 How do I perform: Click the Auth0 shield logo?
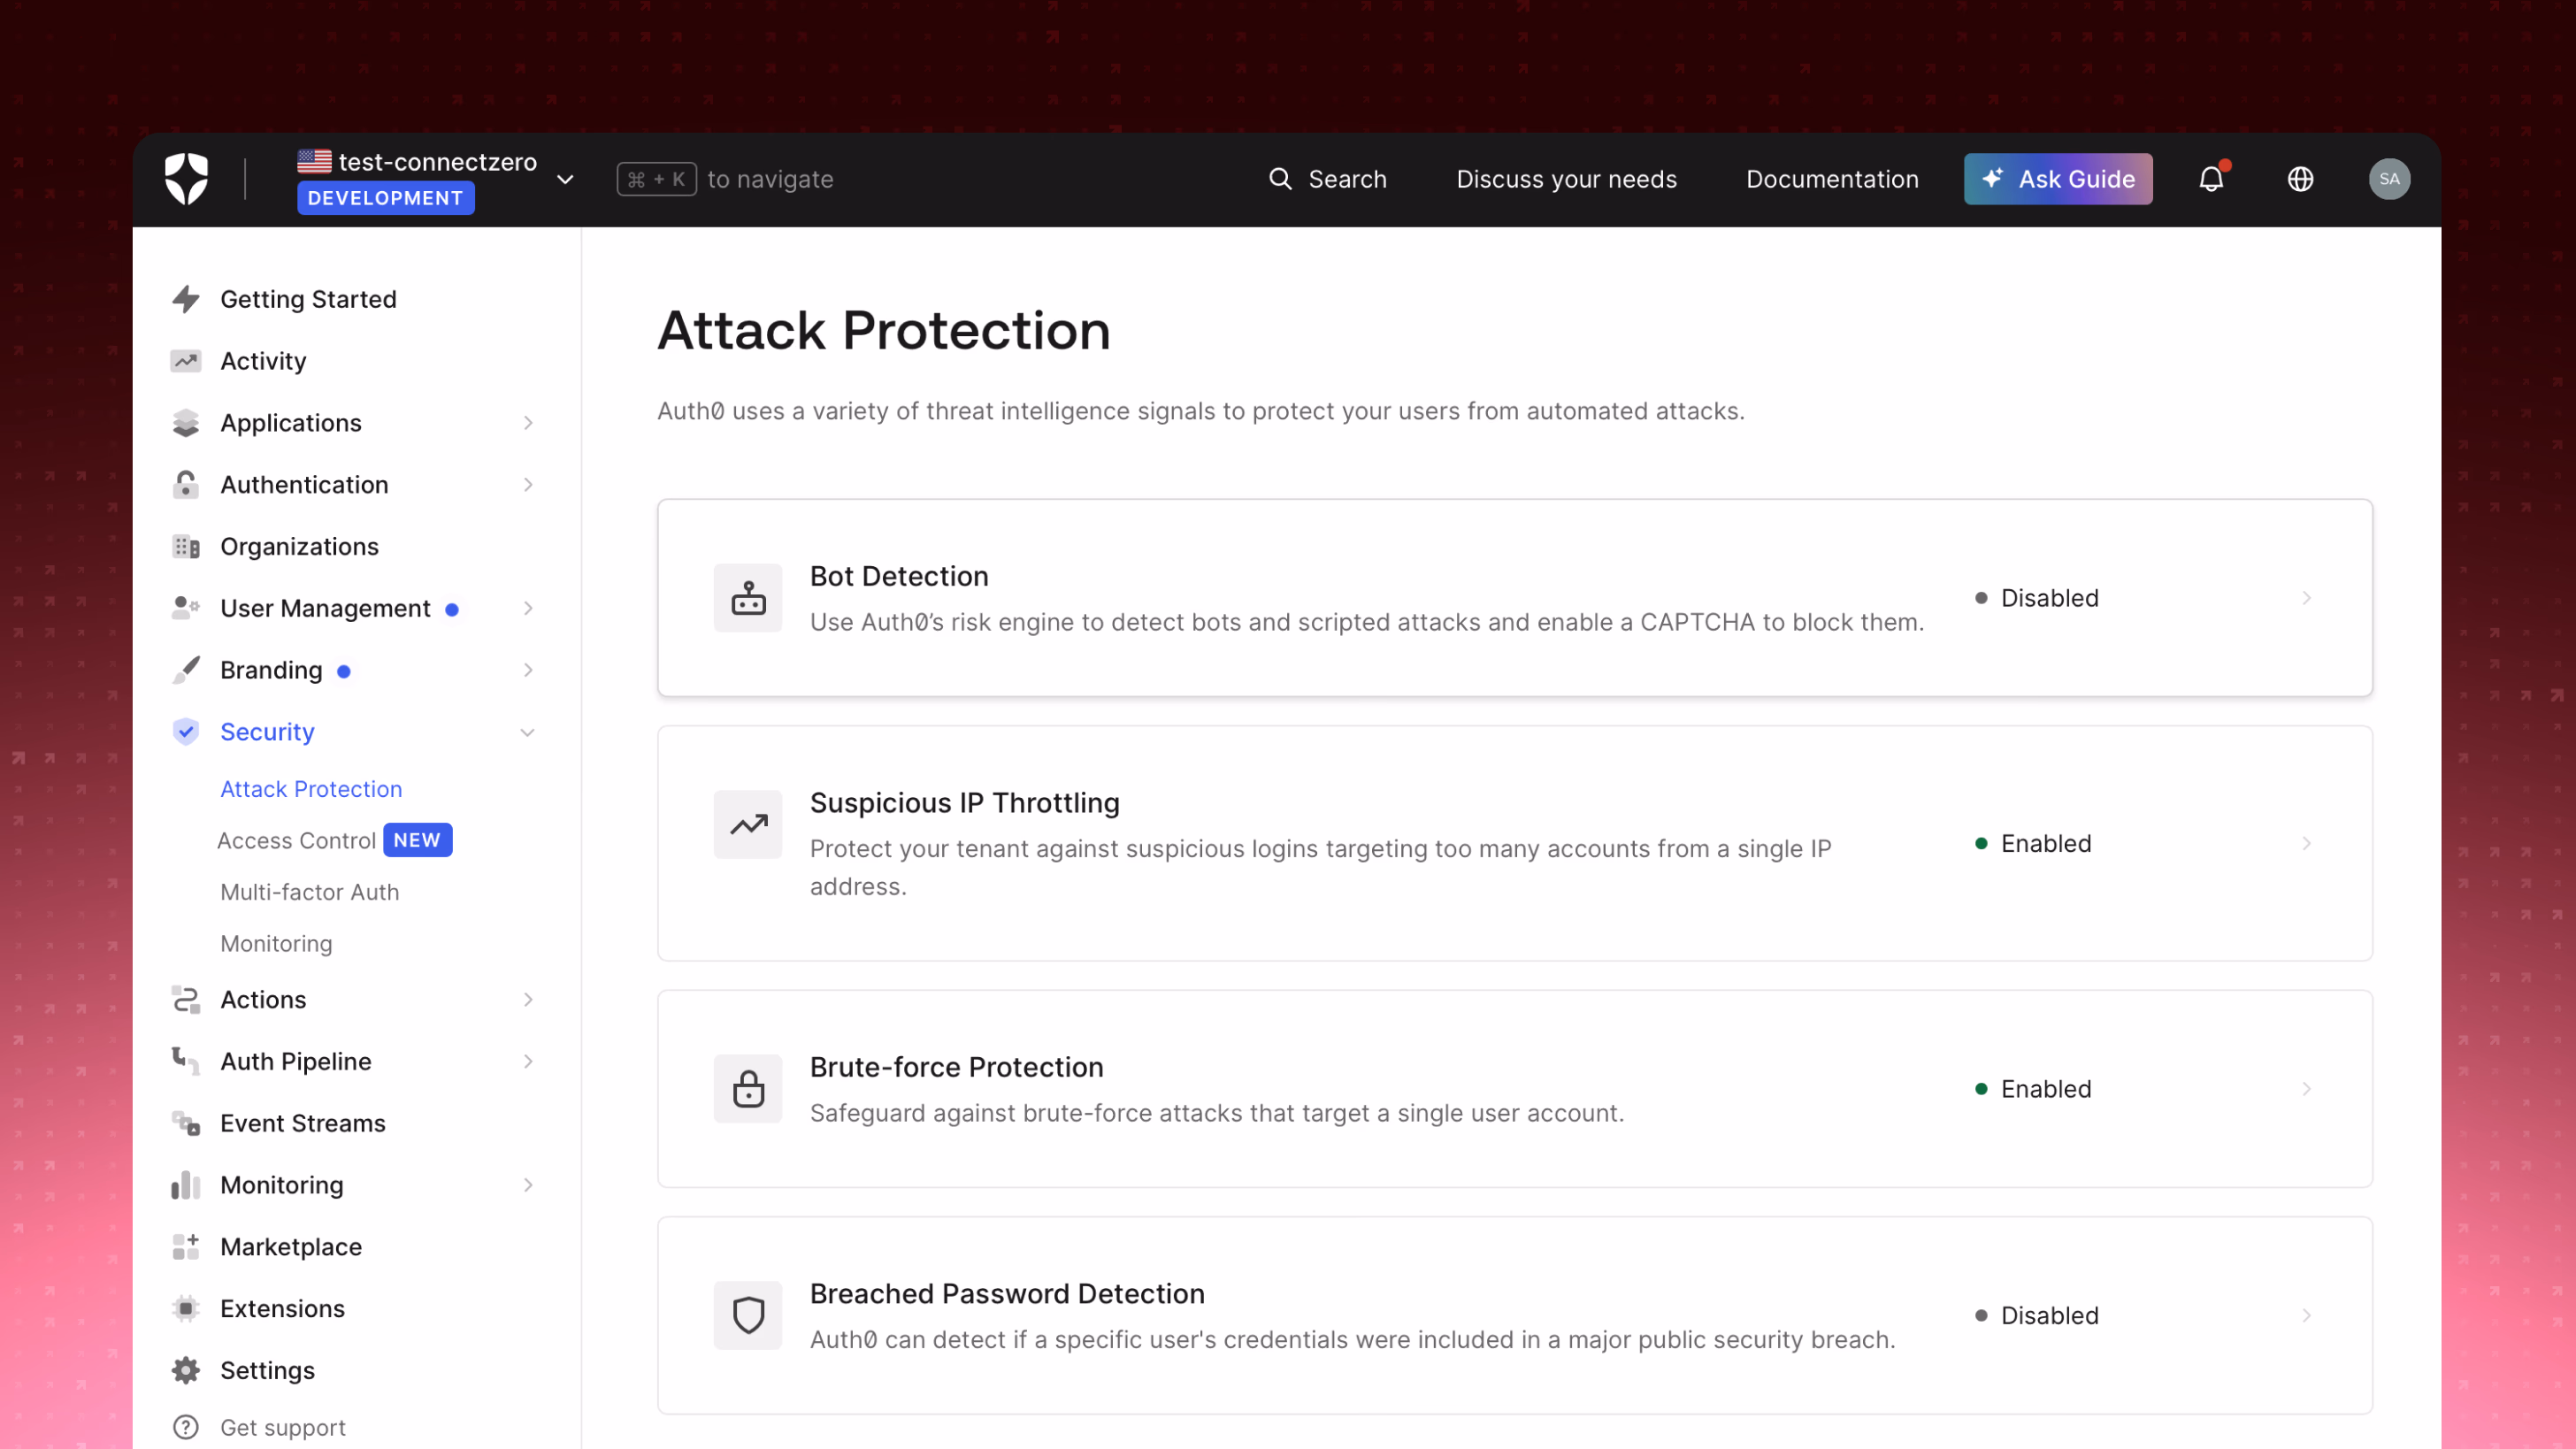pos(186,179)
